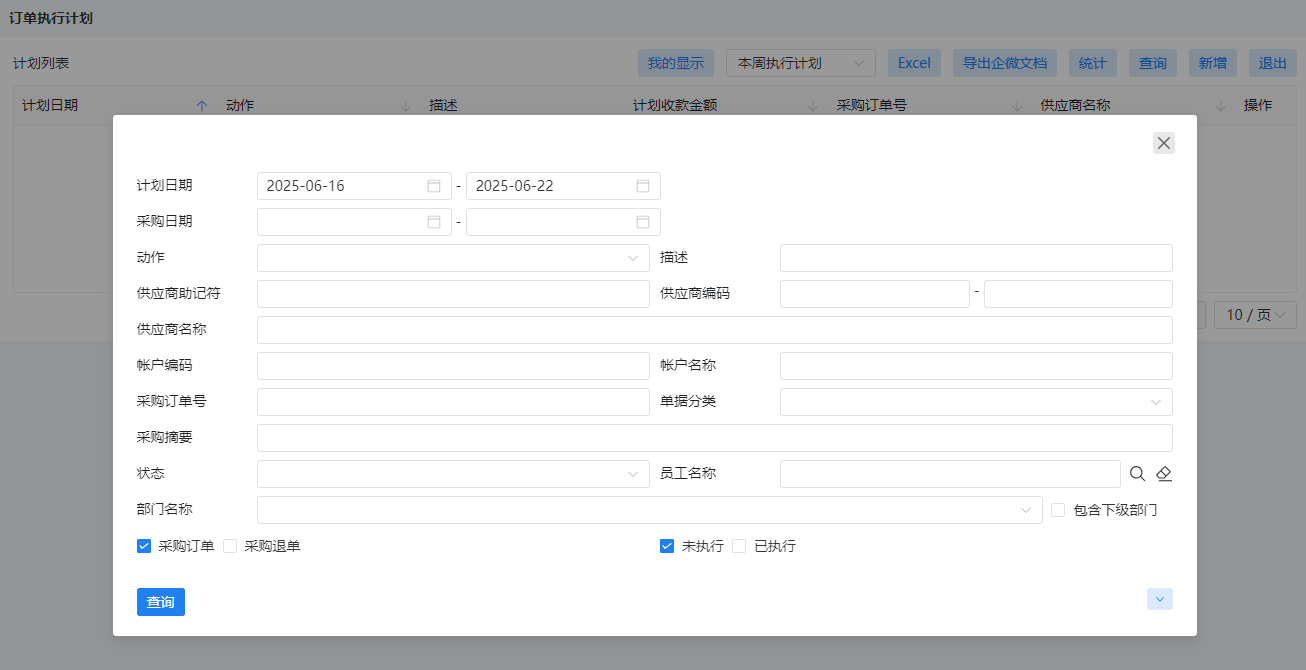
Task: Click the 新增 button
Action: click(x=1213, y=63)
